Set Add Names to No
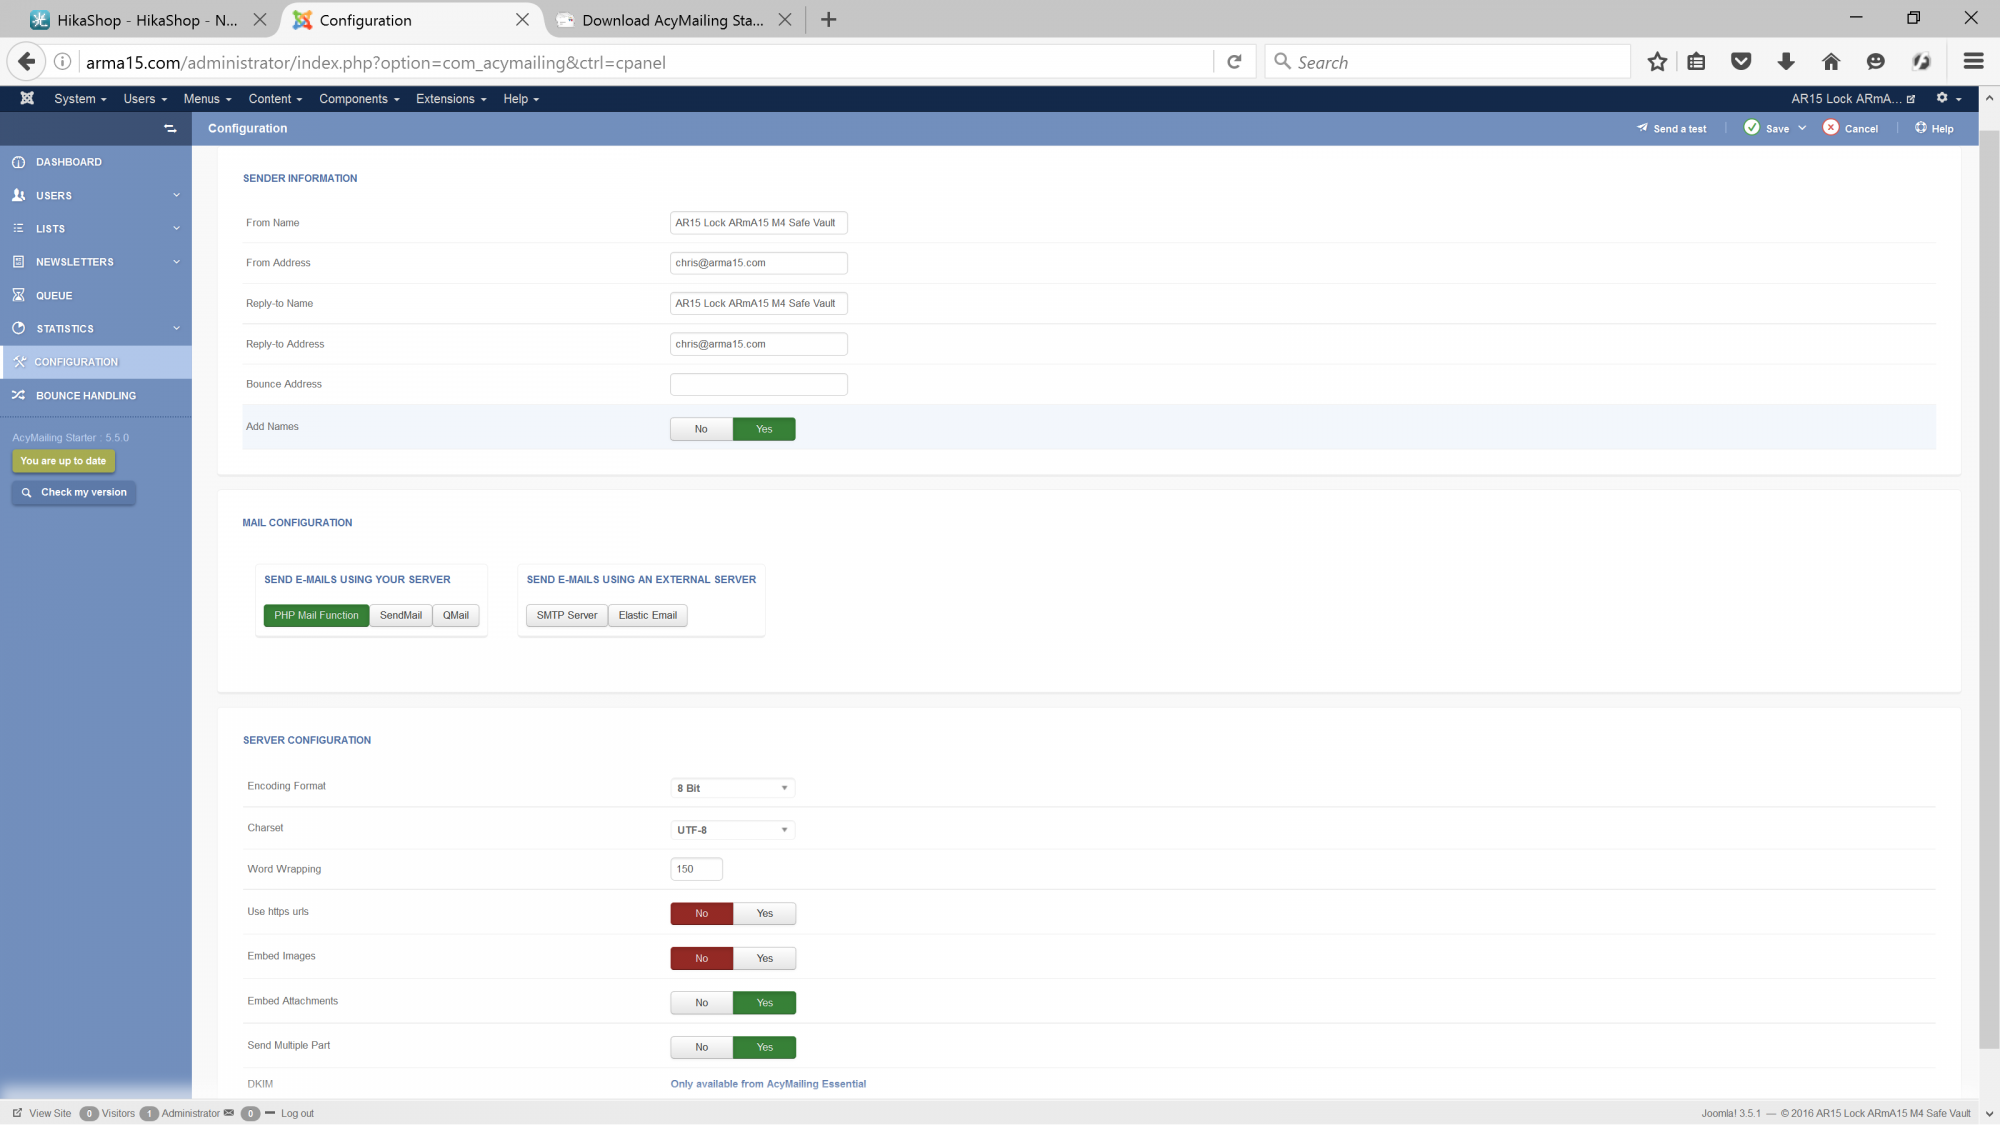 (701, 429)
